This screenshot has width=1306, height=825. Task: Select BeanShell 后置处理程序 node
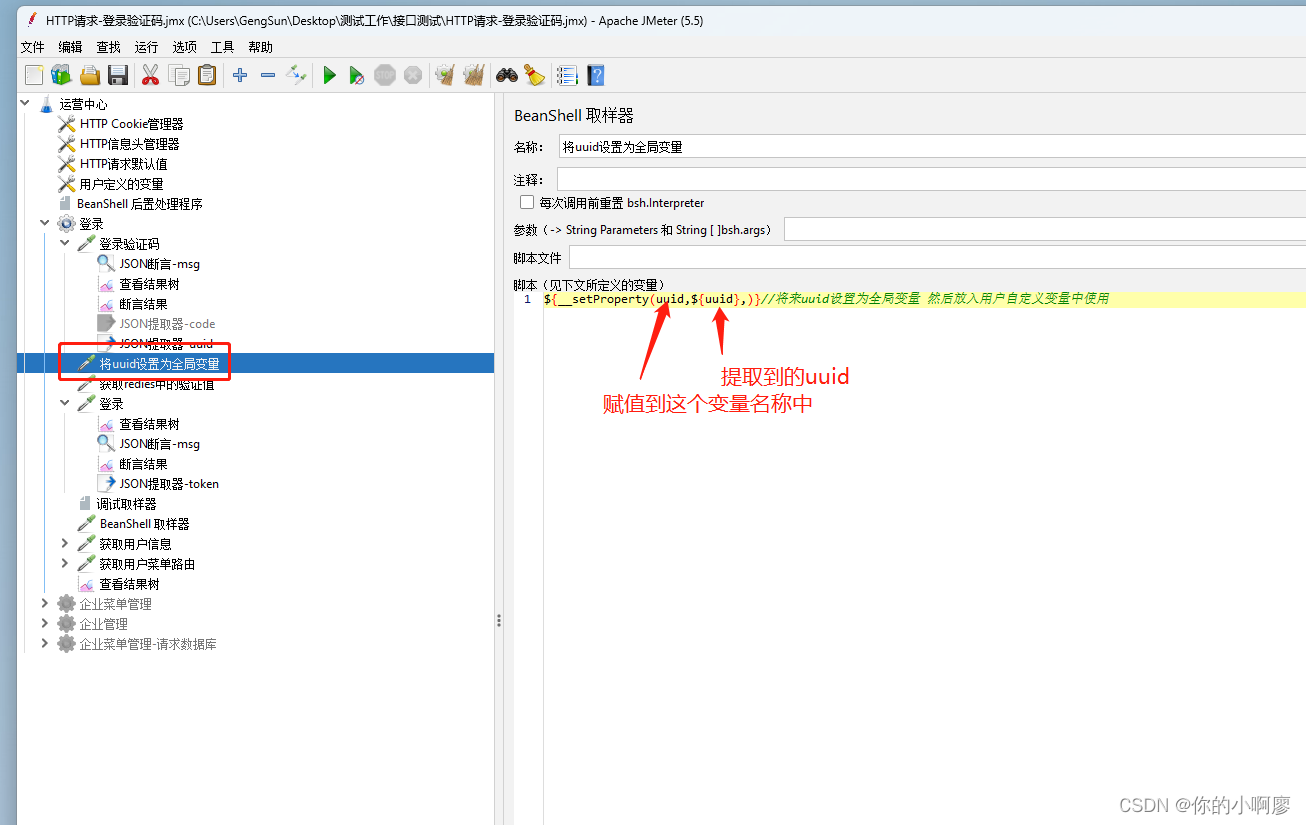coord(139,204)
